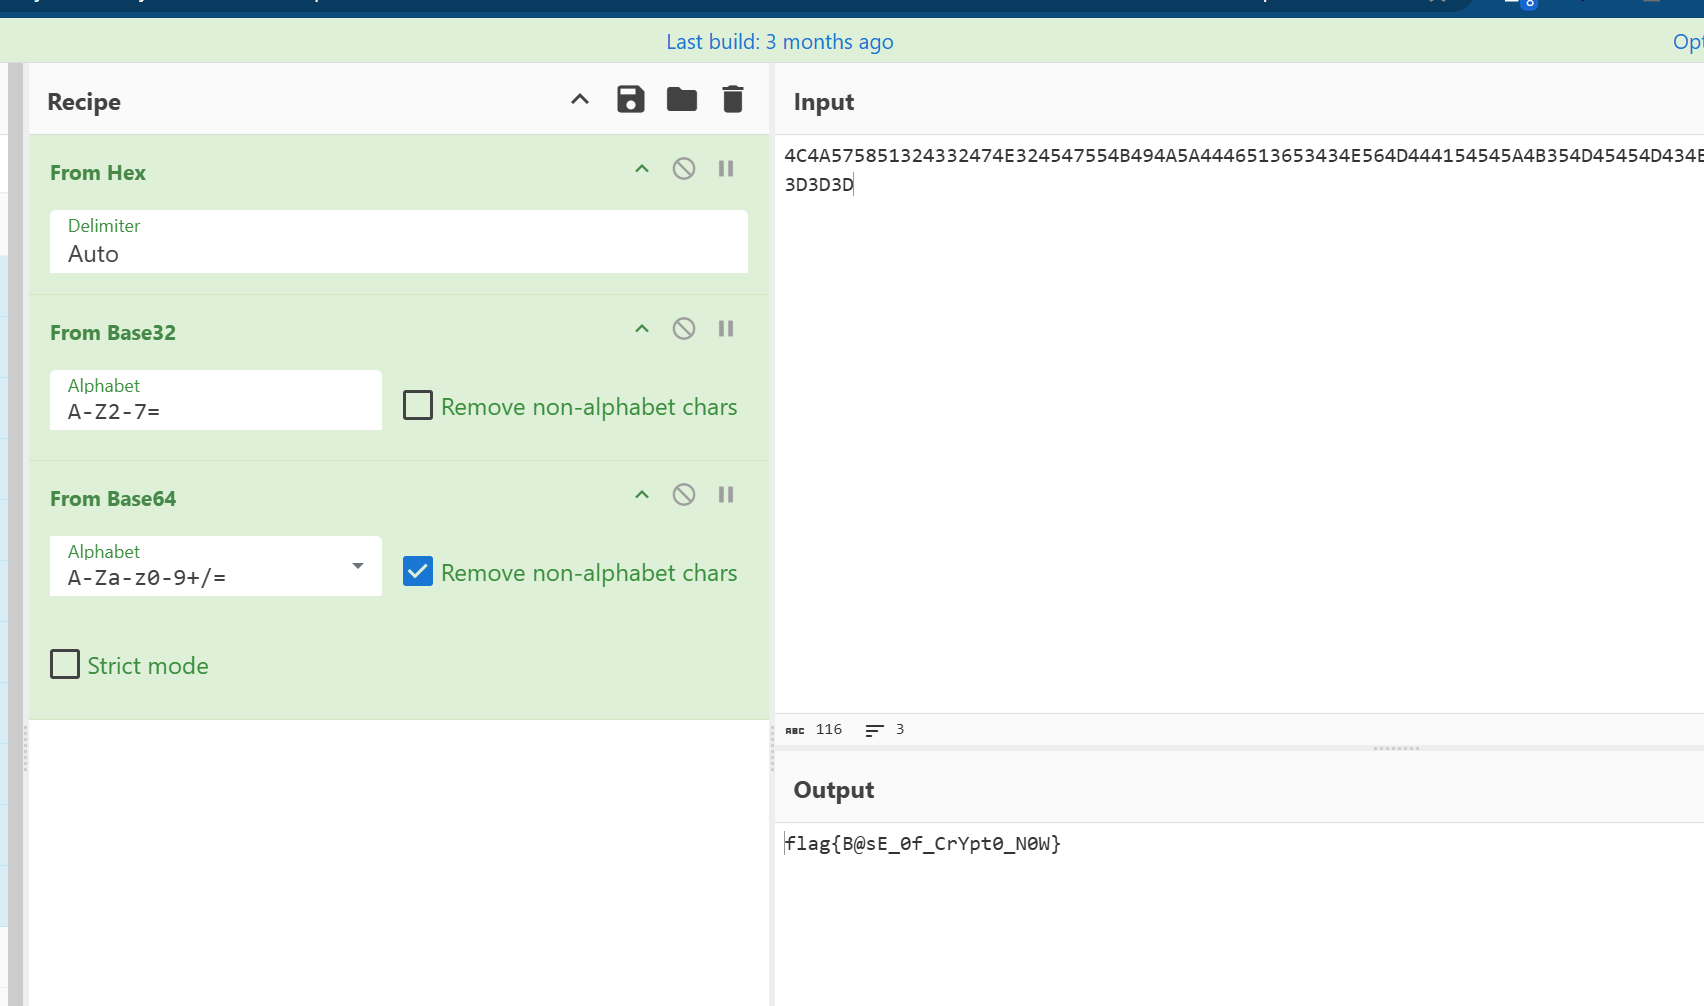This screenshot has height=1006, width=1704.
Task: Open the Load recipe folder icon
Action: point(682,100)
